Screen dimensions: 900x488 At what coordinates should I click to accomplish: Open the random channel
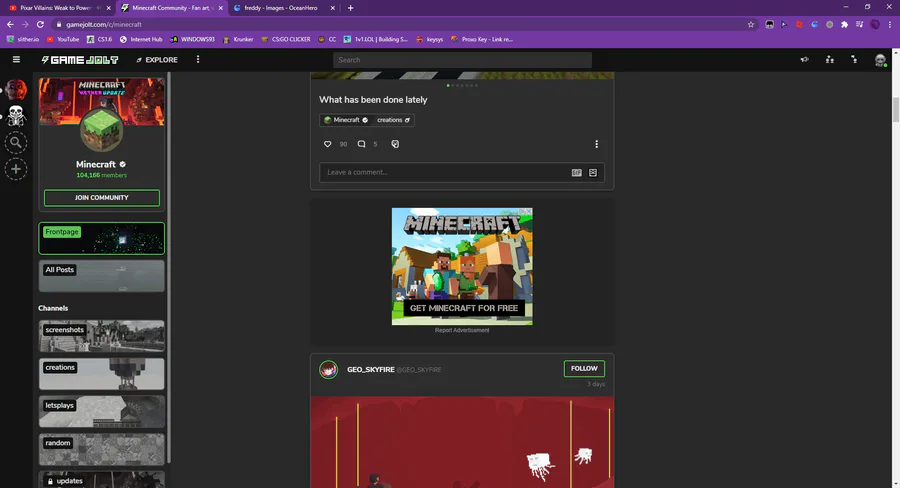[102, 450]
